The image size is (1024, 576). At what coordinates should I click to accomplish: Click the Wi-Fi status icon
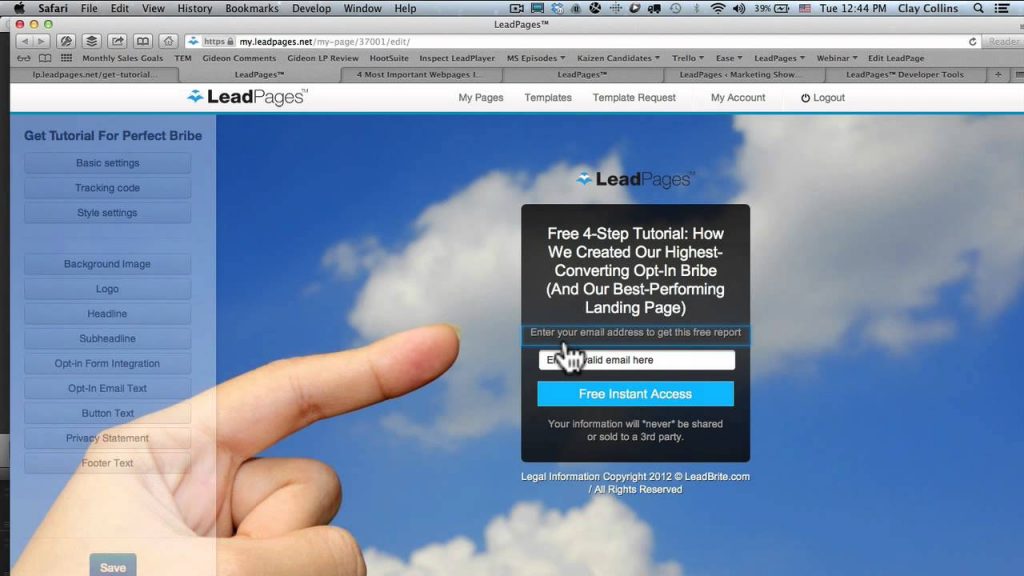tap(717, 8)
